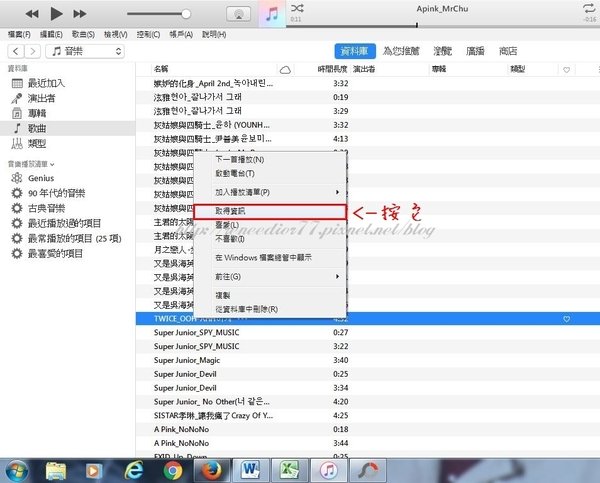This screenshot has height=483, width=600.
Task: Choose 在 Windows 檔案總管中顯示
Action: [270, 258]
